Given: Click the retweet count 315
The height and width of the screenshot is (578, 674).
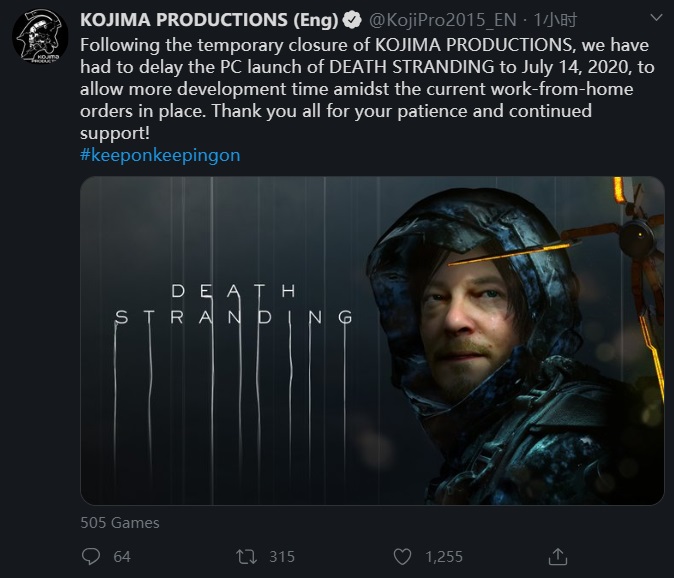Looking at the screenshot, I should click(x=282, y=556).
